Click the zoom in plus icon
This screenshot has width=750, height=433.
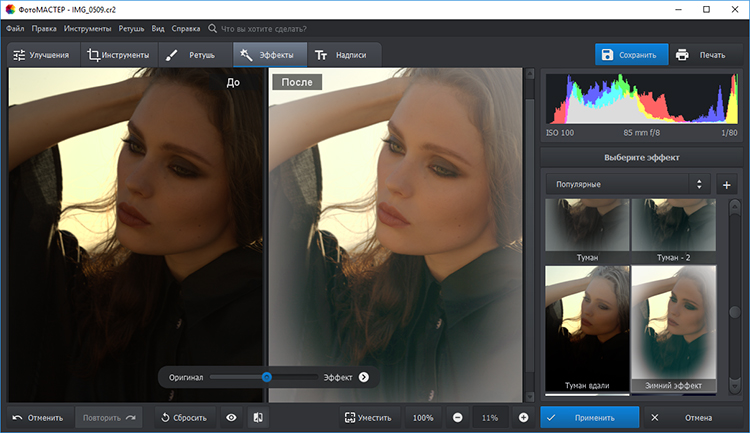[523, 417]
